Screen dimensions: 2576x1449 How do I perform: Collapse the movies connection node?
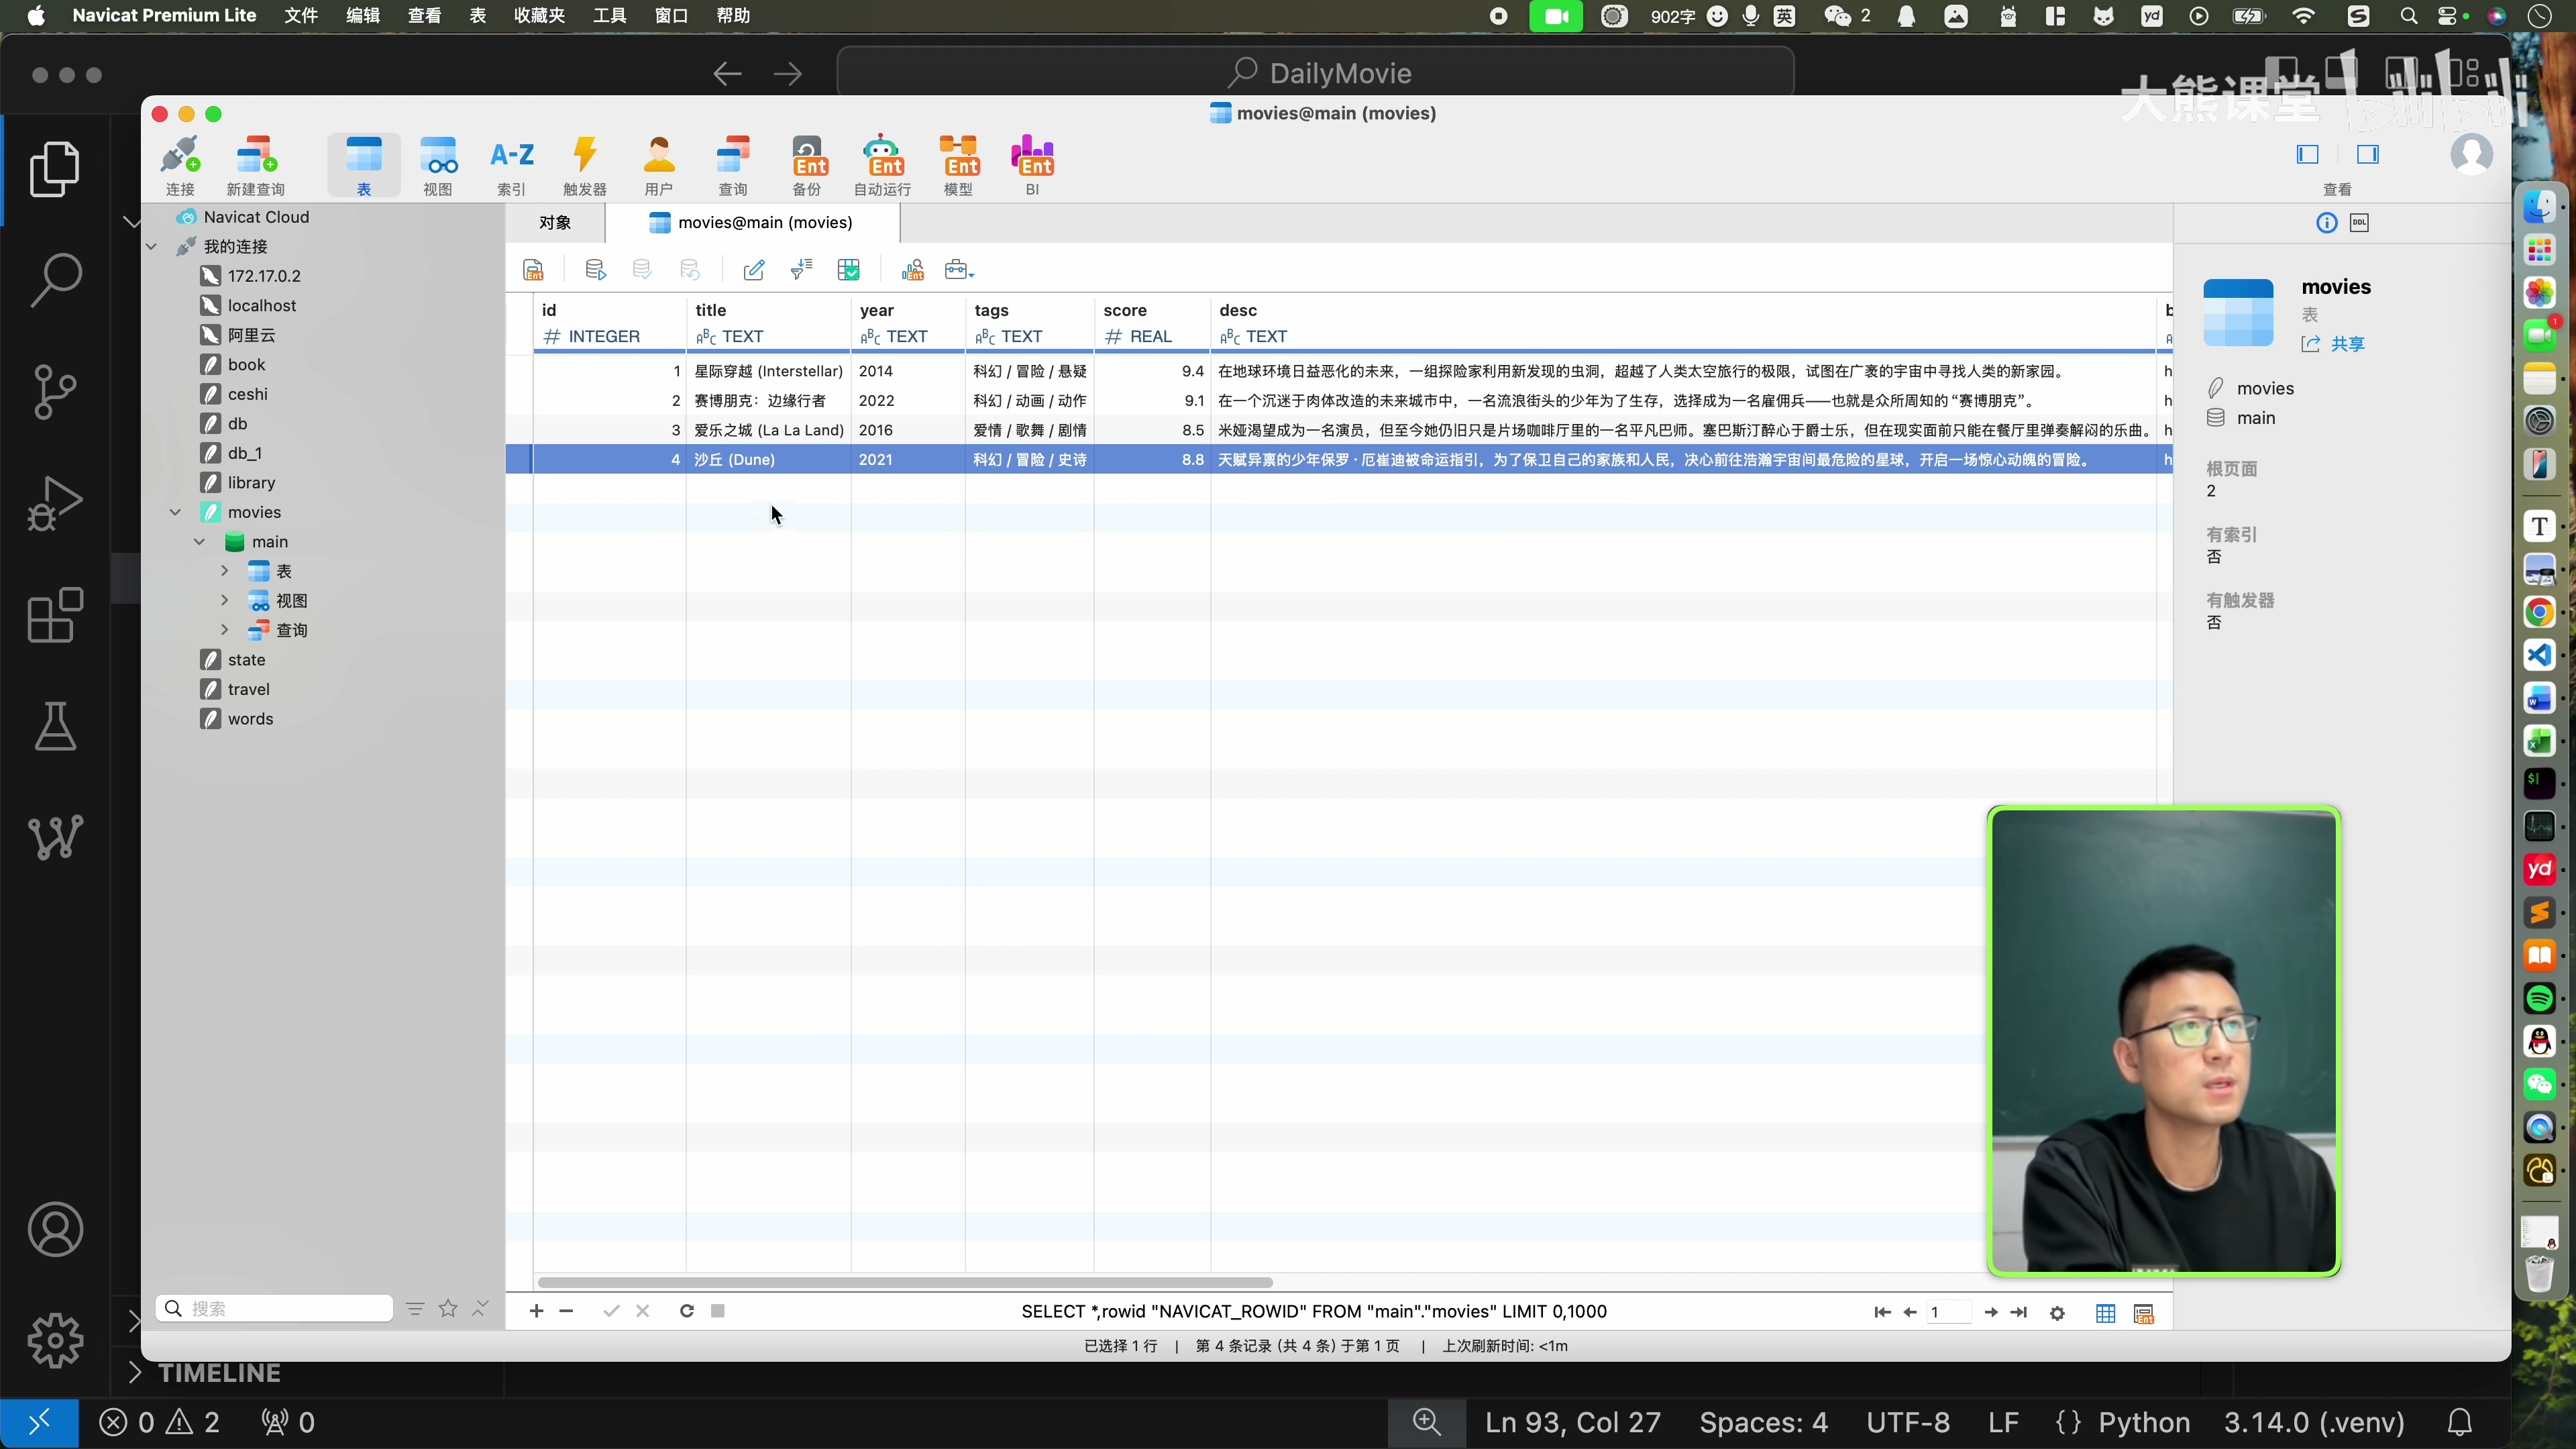176,512
